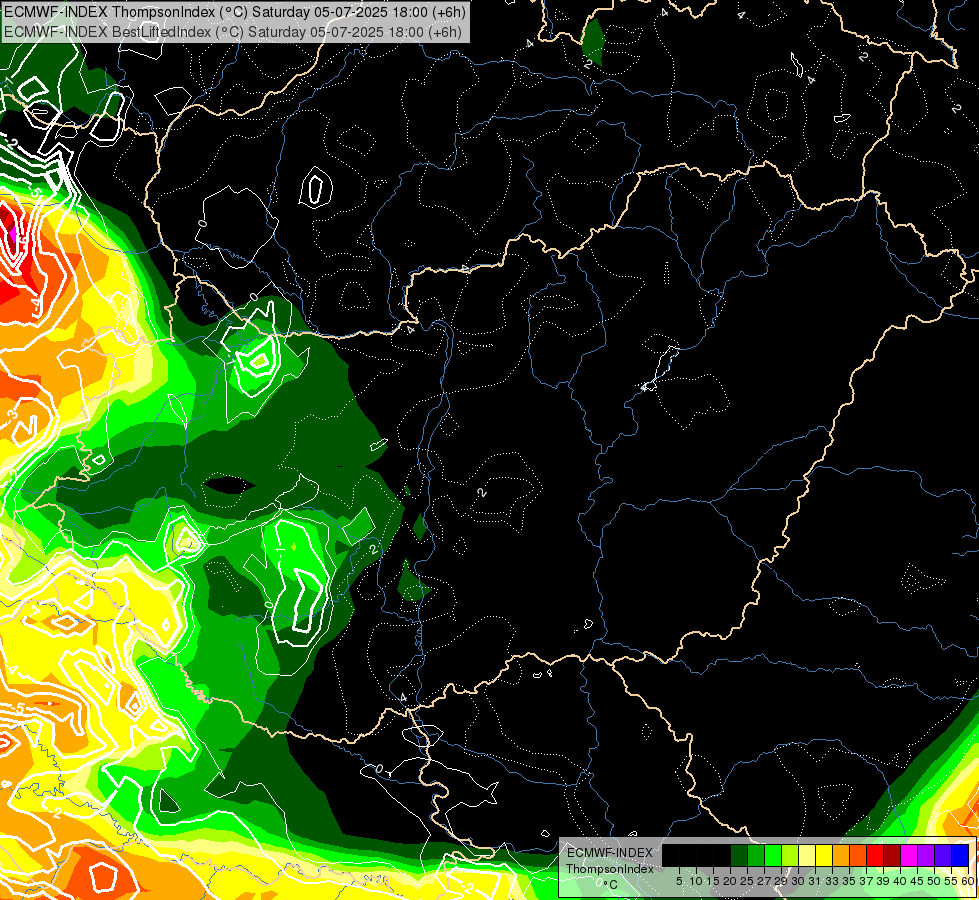
Task: Click the legend tick value '45'
Action: [918, 881]
